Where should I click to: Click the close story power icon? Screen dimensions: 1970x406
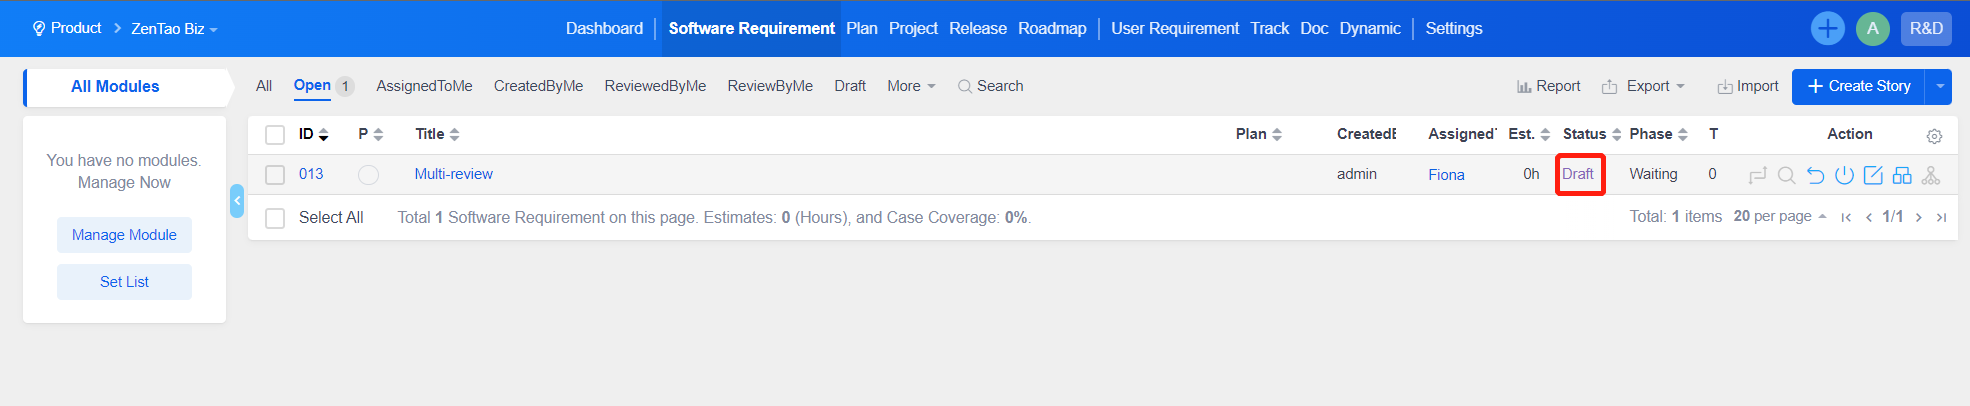click(x=1844, y=175)
